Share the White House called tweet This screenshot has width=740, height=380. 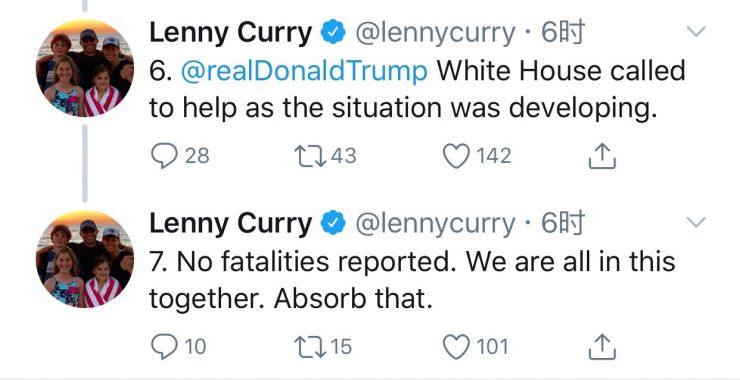click(602, 156)
